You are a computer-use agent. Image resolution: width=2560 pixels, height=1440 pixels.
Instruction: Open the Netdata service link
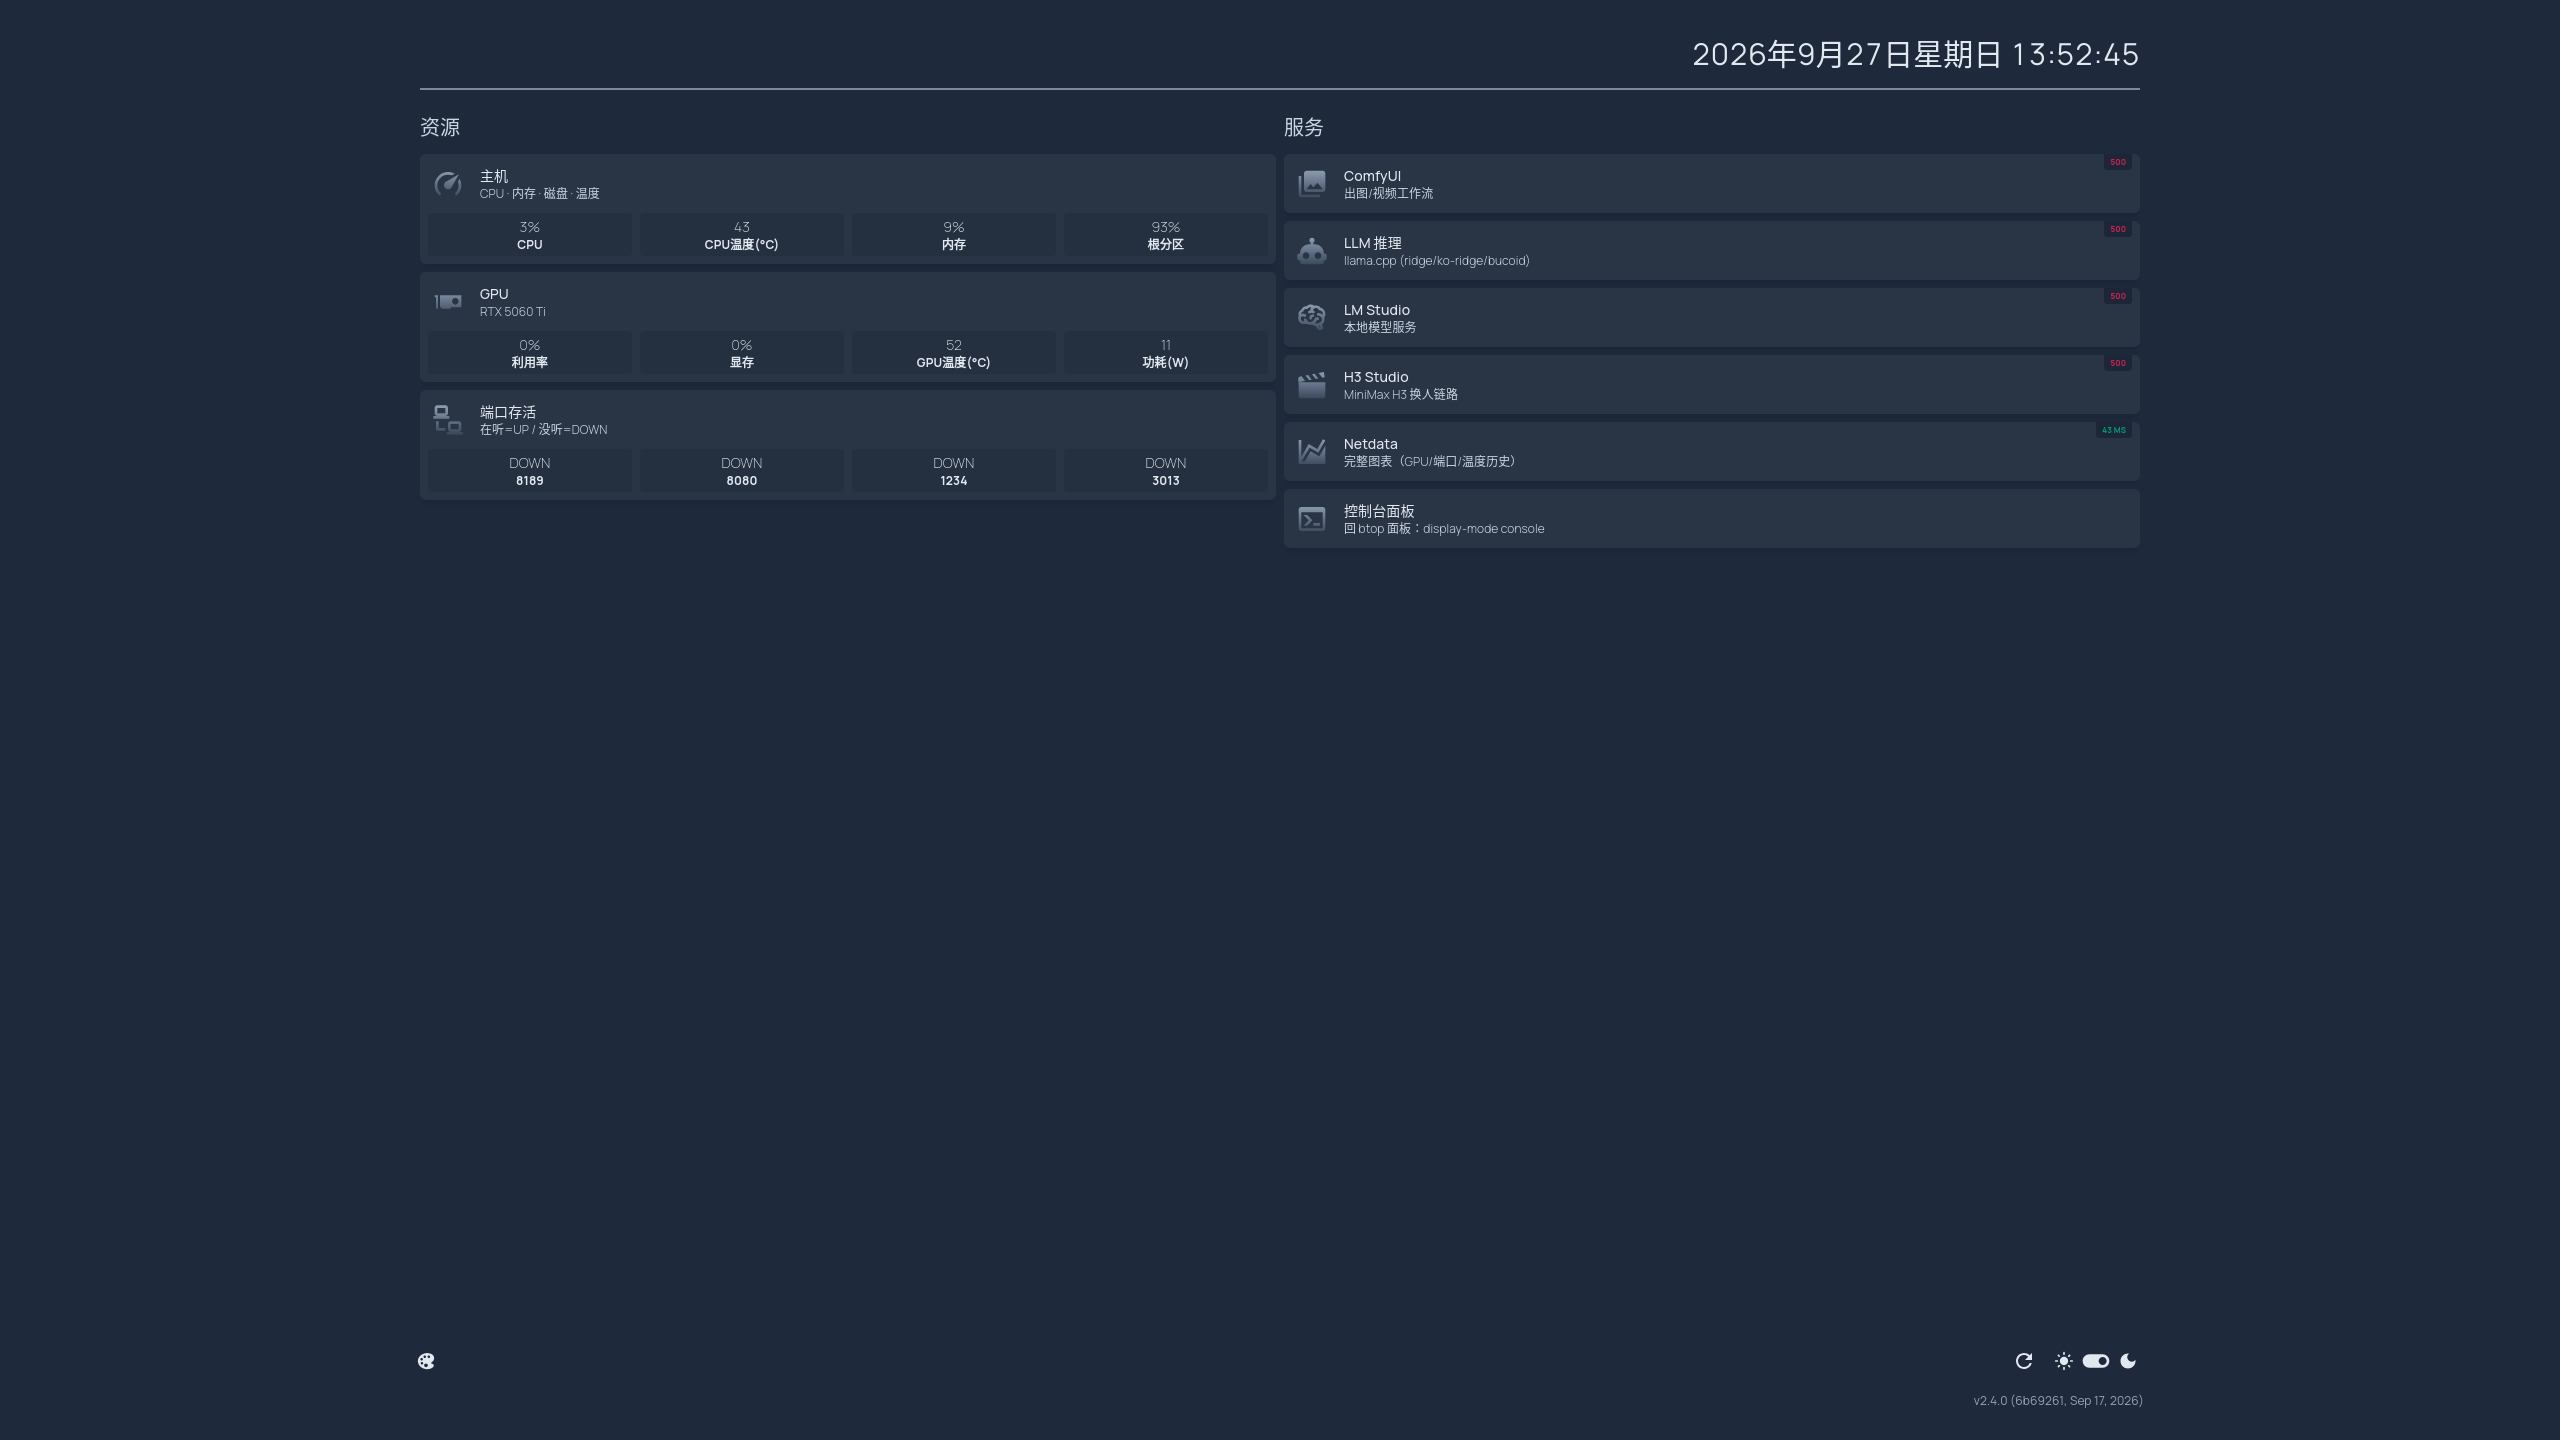pos(1711,452)
